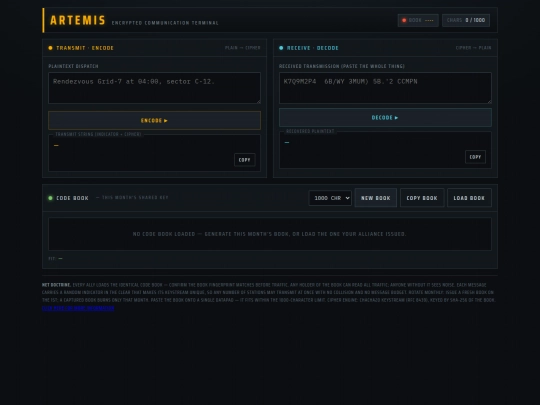Generate a NEW BOOK
This screenshot has height=405, width=540.
click(375, 198)
